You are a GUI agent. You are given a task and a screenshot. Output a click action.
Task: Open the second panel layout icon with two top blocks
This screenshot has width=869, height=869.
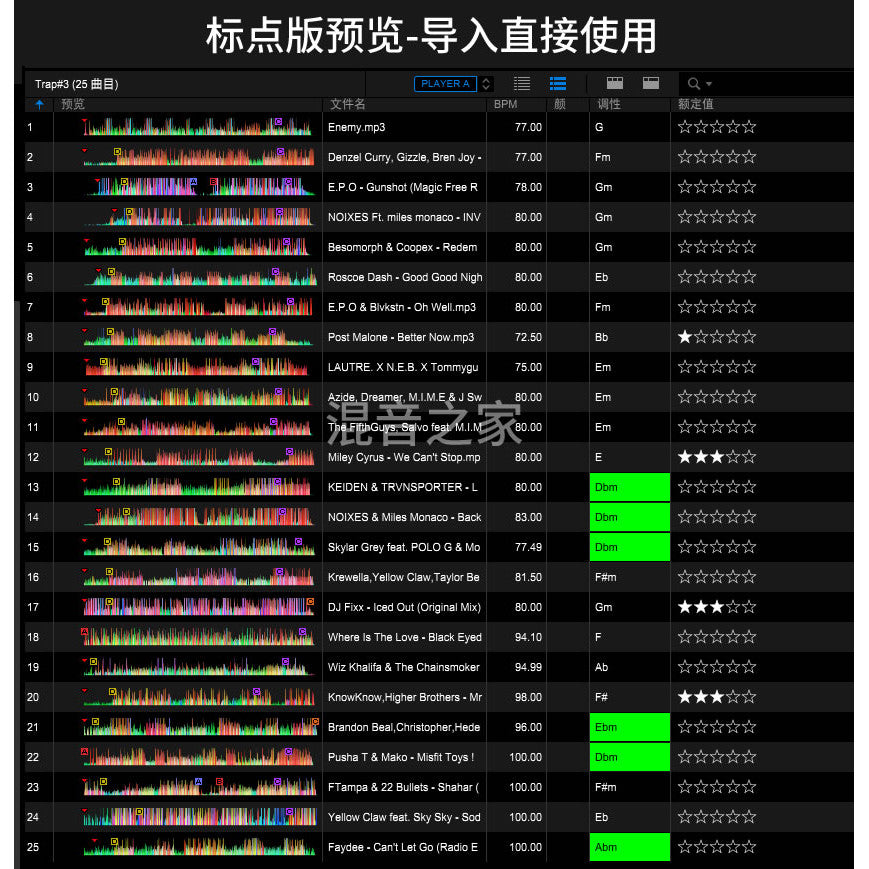tap(651, 83)
